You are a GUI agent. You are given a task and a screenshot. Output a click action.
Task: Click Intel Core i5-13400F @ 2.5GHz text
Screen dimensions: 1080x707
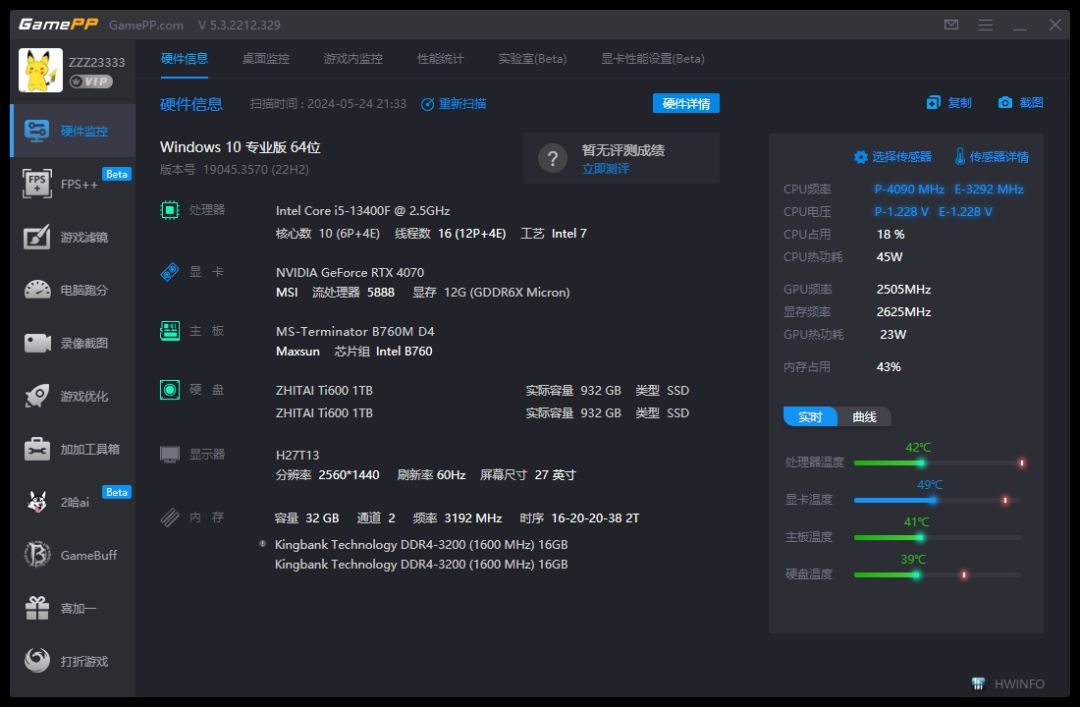pos(362,210)
